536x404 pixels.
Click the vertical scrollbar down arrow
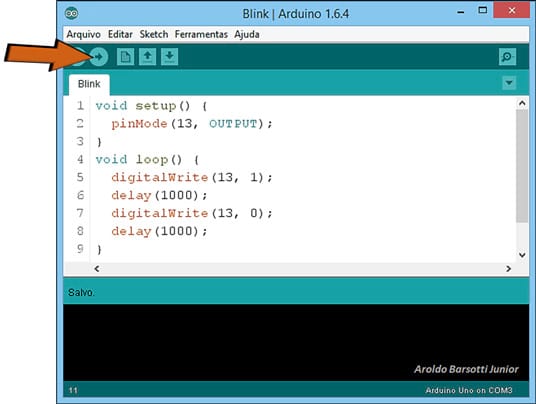(522, 255)
